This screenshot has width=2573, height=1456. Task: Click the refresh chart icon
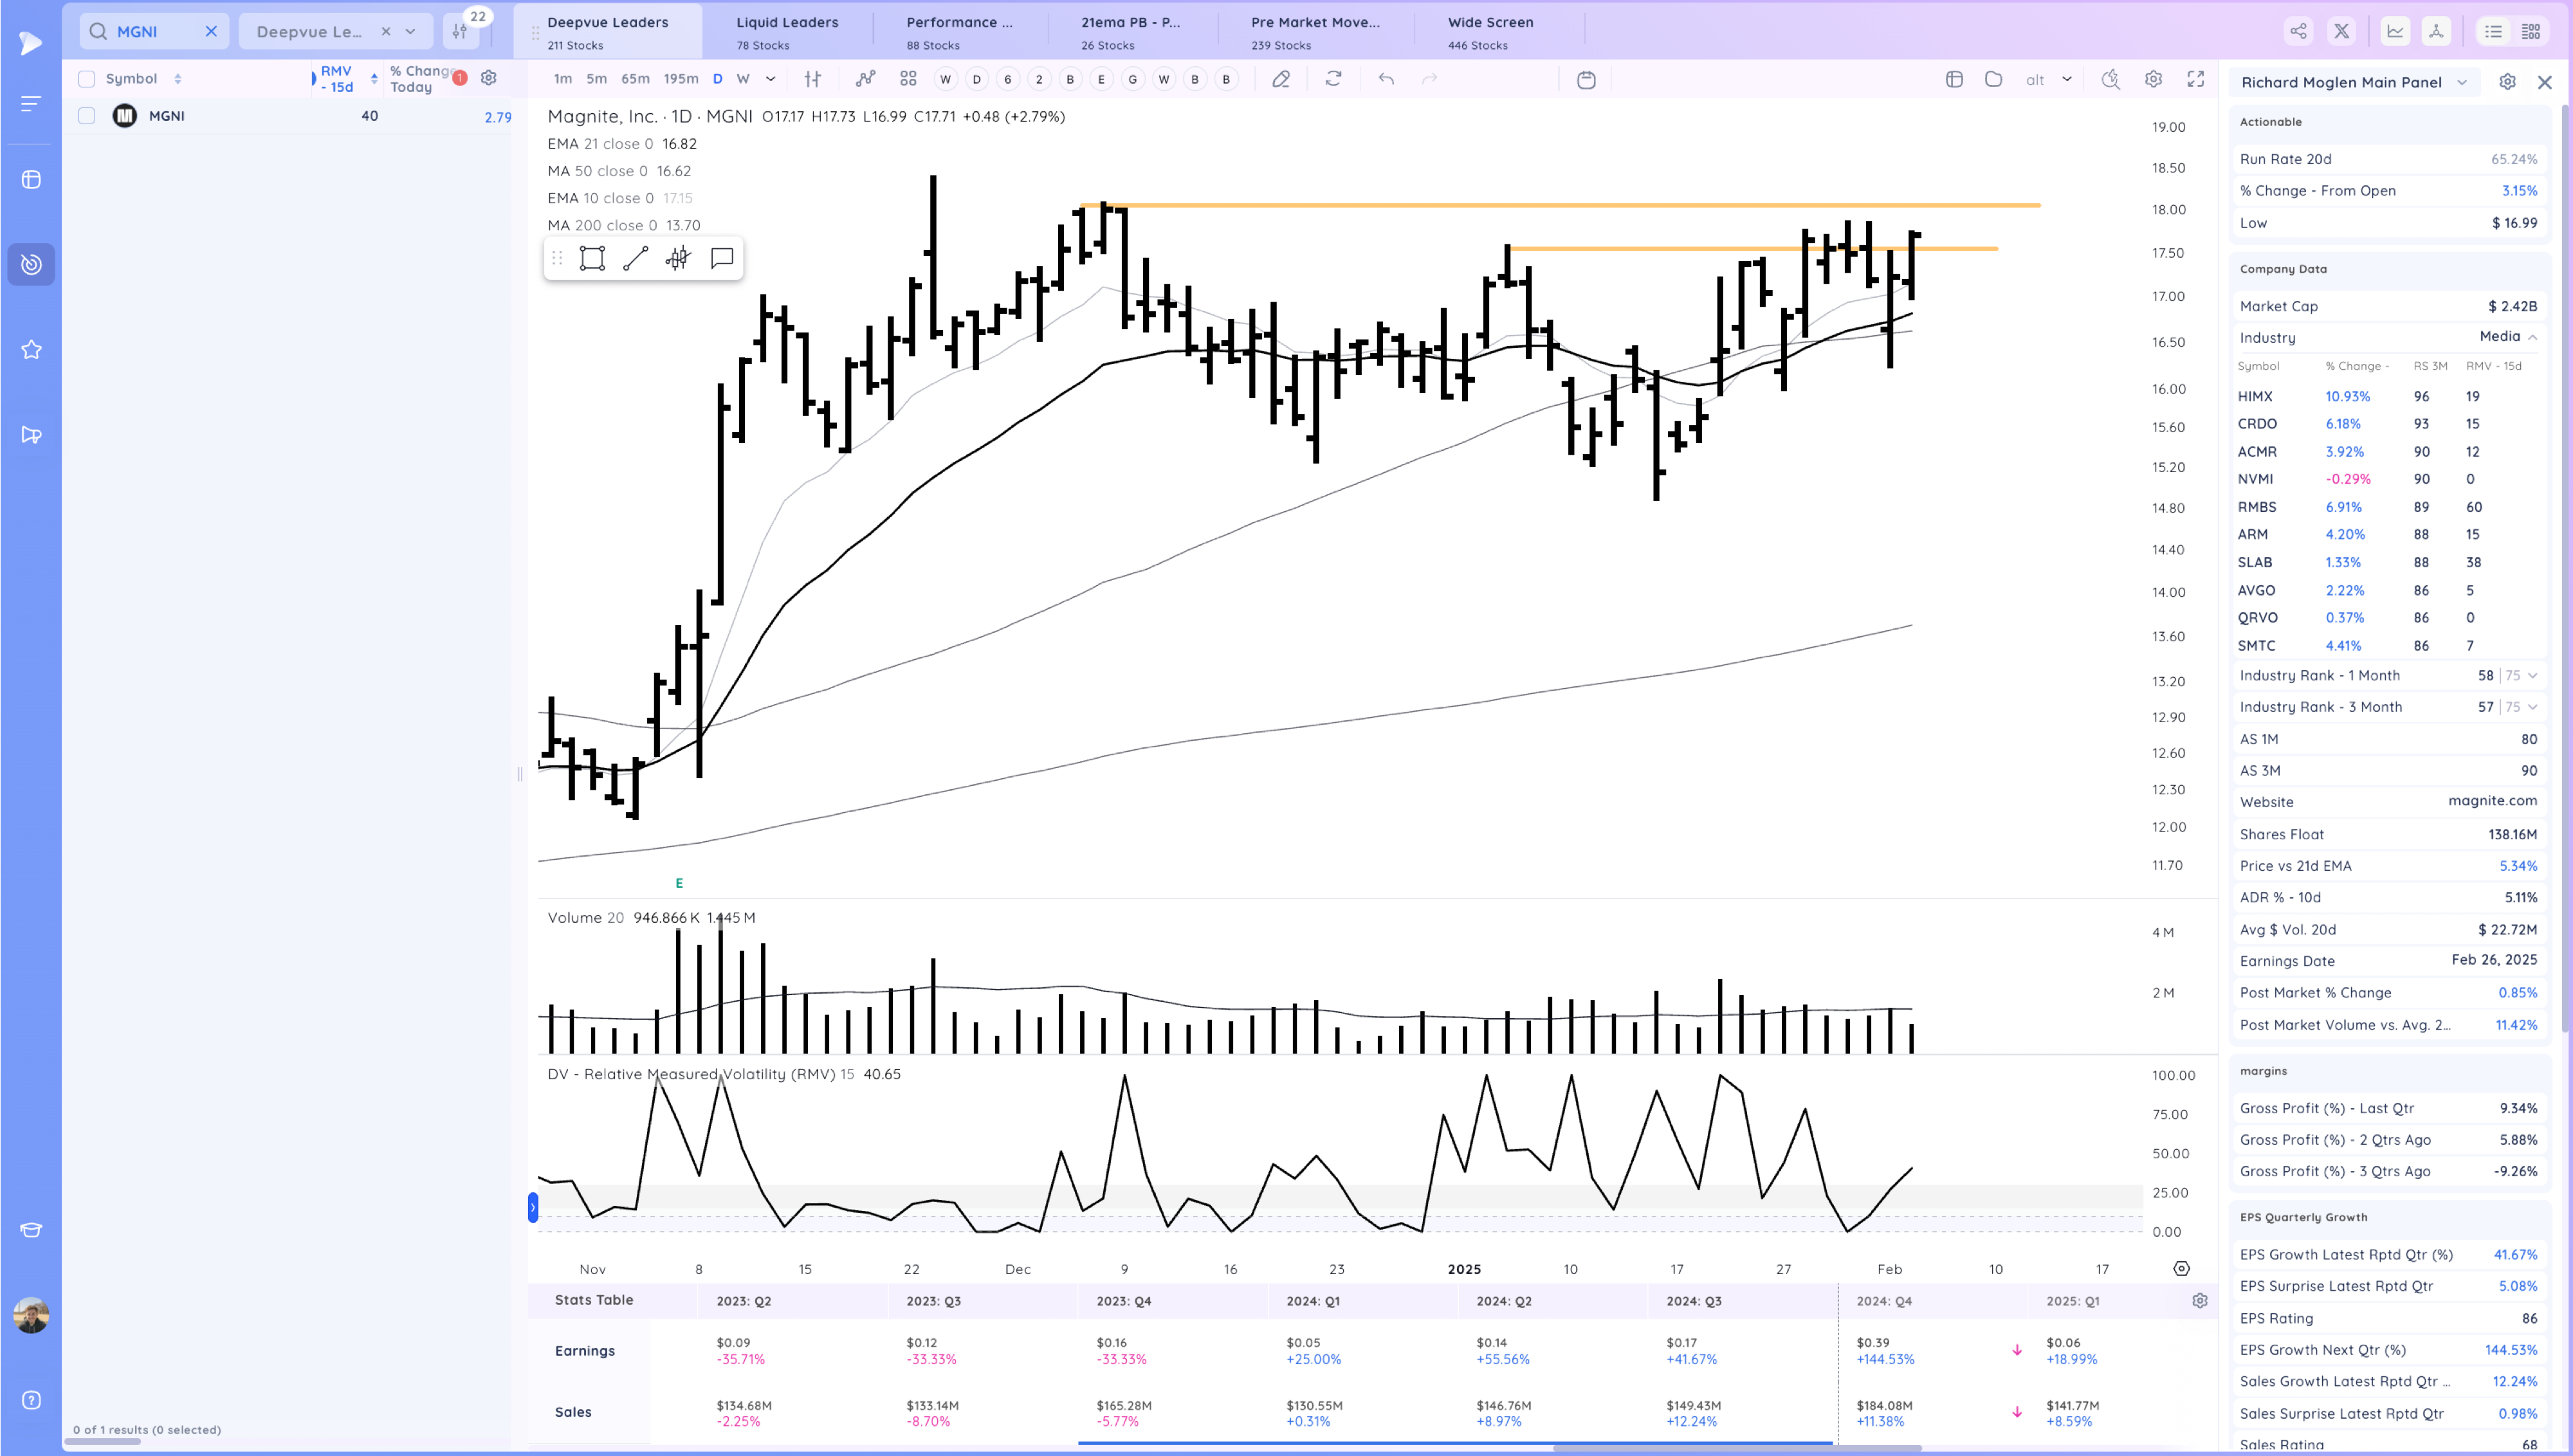1333,79
